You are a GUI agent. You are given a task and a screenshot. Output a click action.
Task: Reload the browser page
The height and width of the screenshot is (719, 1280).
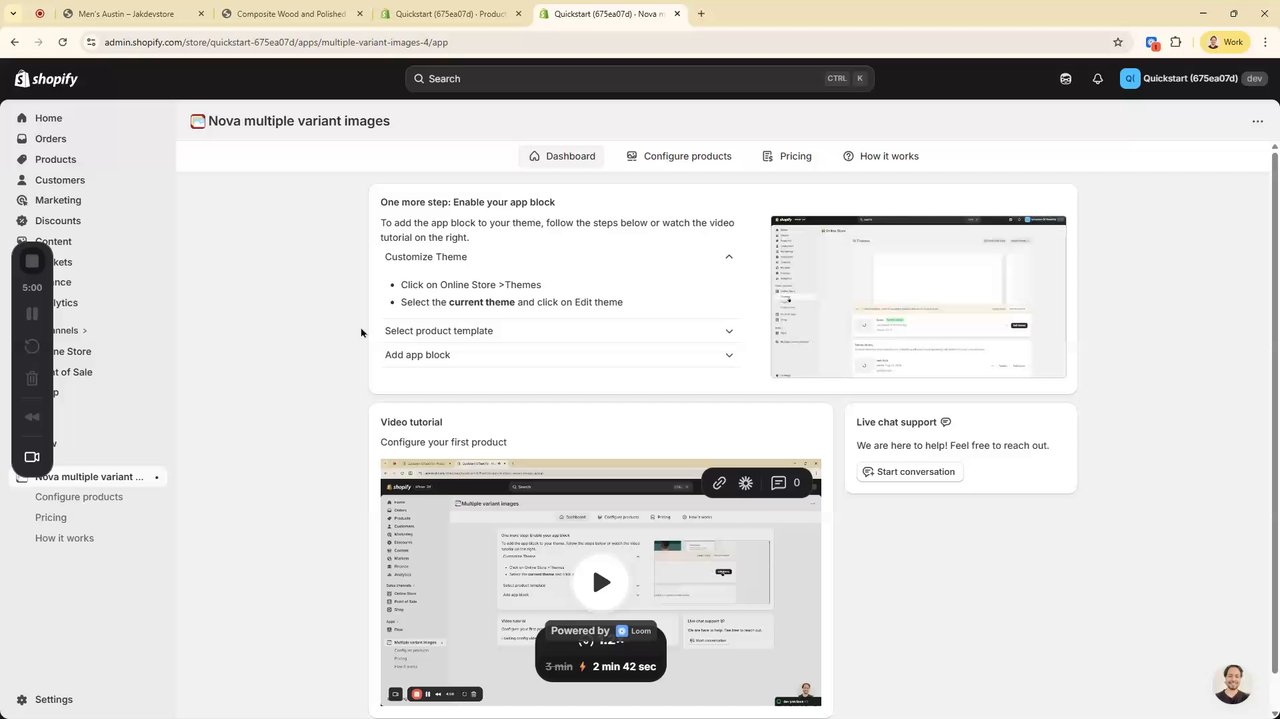point(62,42)
